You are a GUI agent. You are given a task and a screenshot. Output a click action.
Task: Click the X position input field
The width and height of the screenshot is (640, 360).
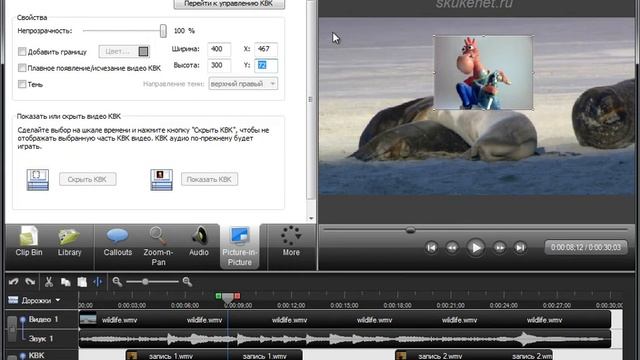(266, 49)
